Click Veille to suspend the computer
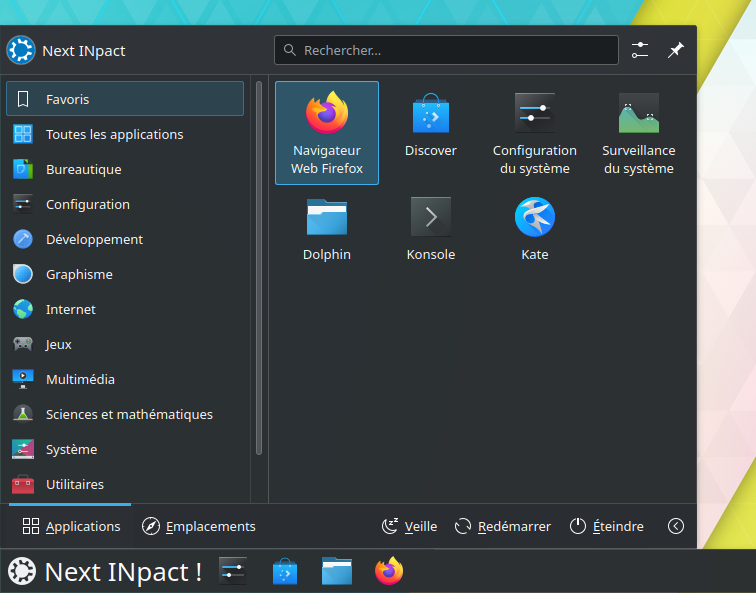 click(x=409, y=526)
